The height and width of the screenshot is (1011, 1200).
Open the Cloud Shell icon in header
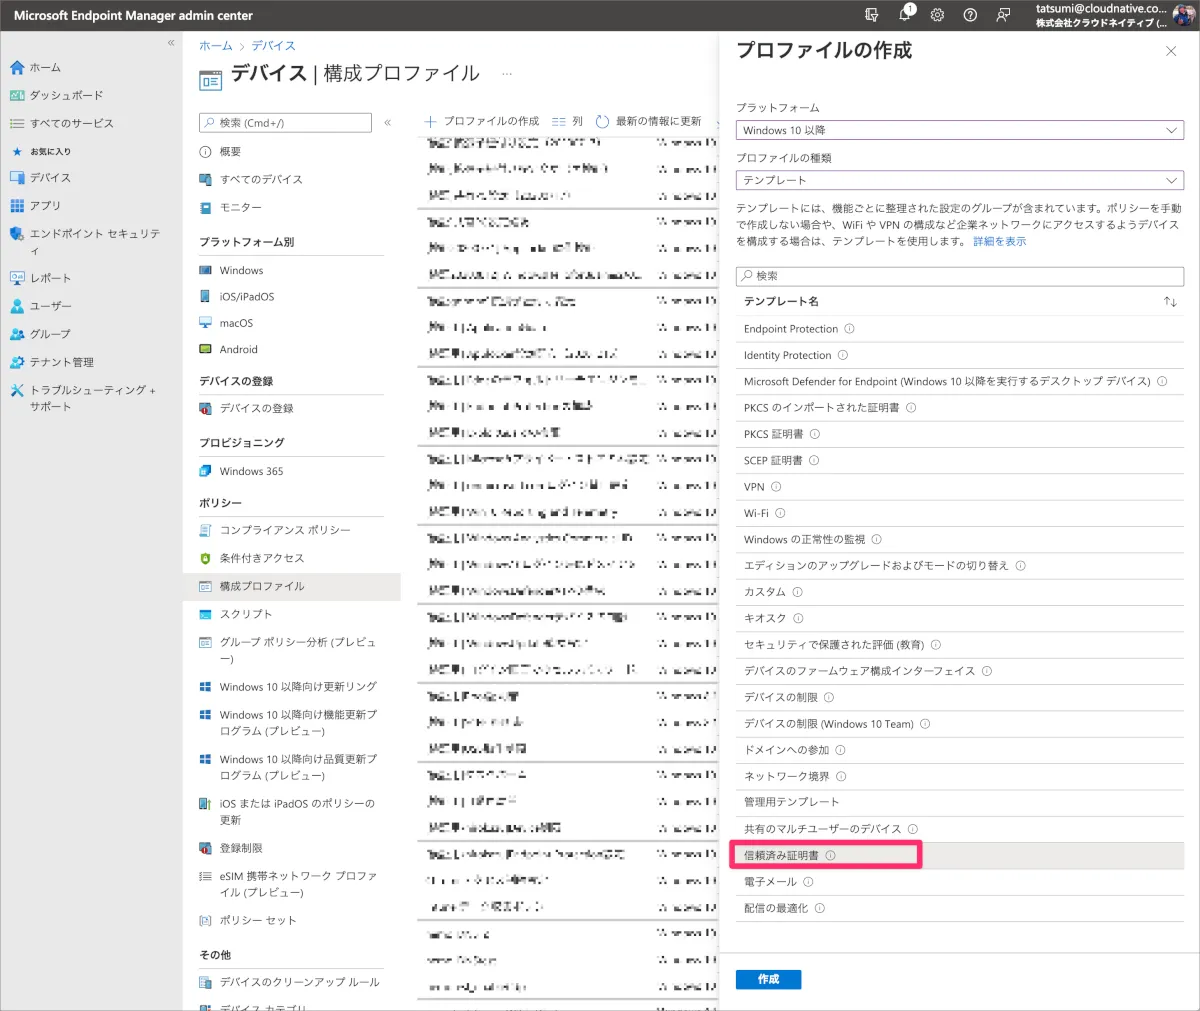pos(872,15)
